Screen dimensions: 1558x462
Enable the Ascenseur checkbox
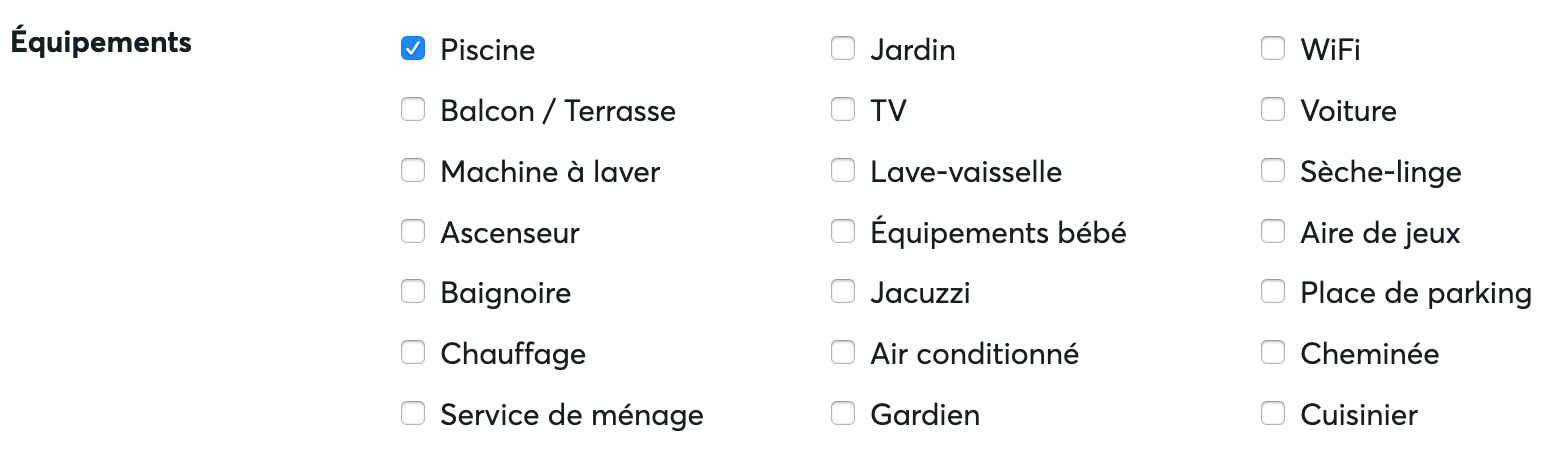[x=413, y=232]
